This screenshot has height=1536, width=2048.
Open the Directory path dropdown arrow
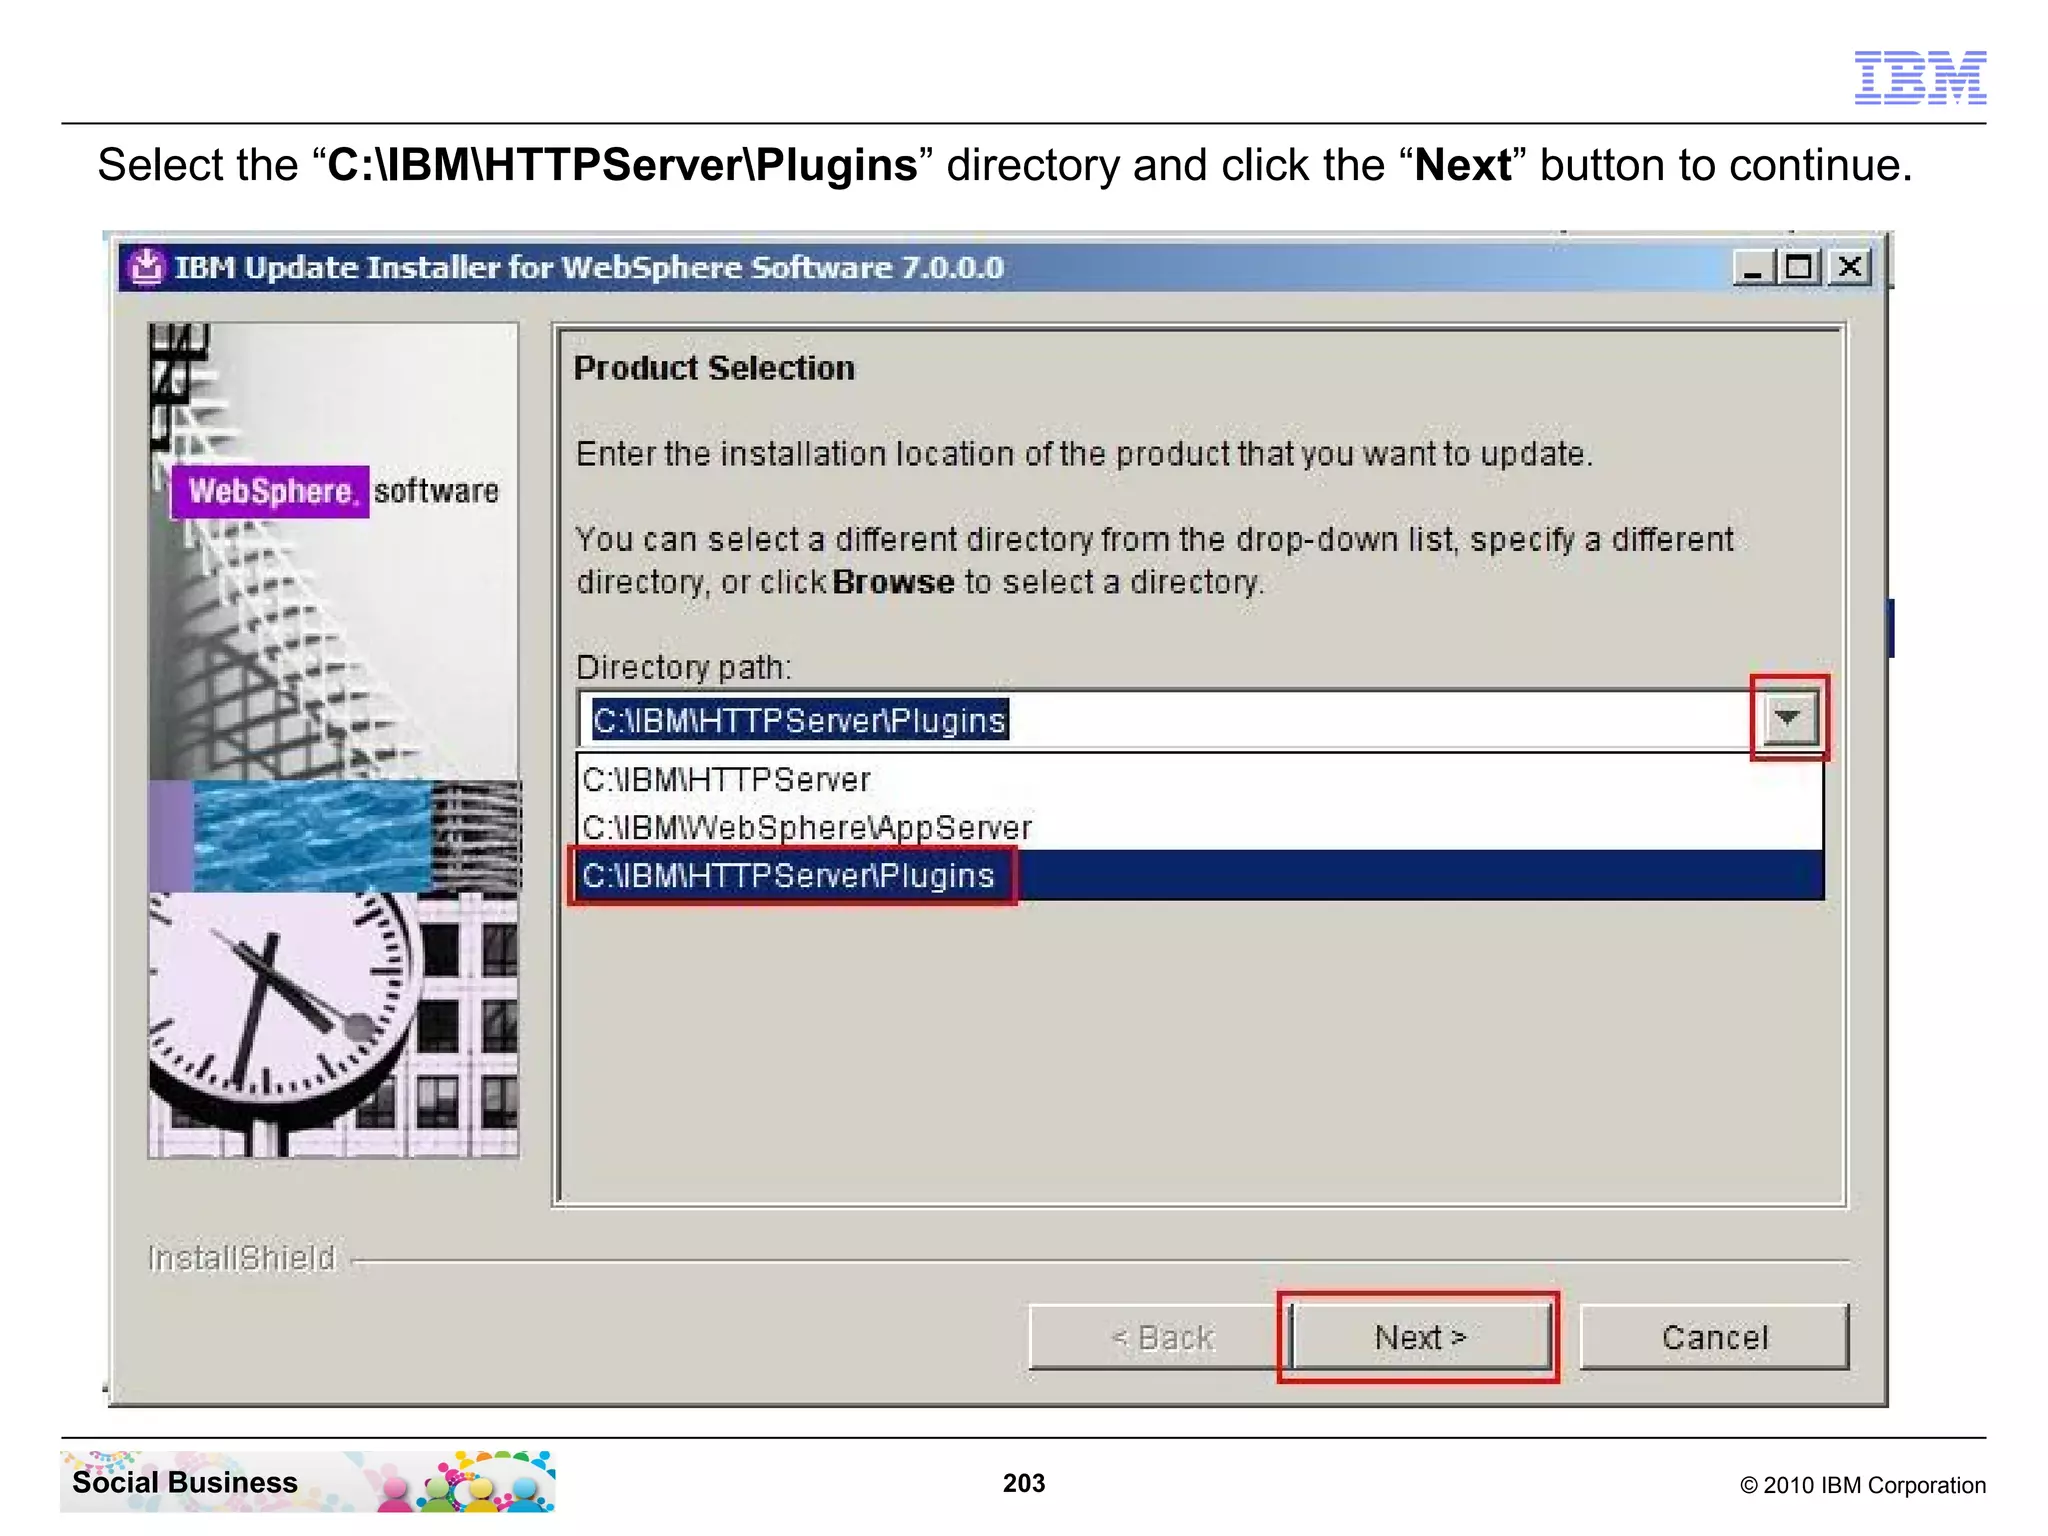pyautogui.click(x=1788, y=718)
